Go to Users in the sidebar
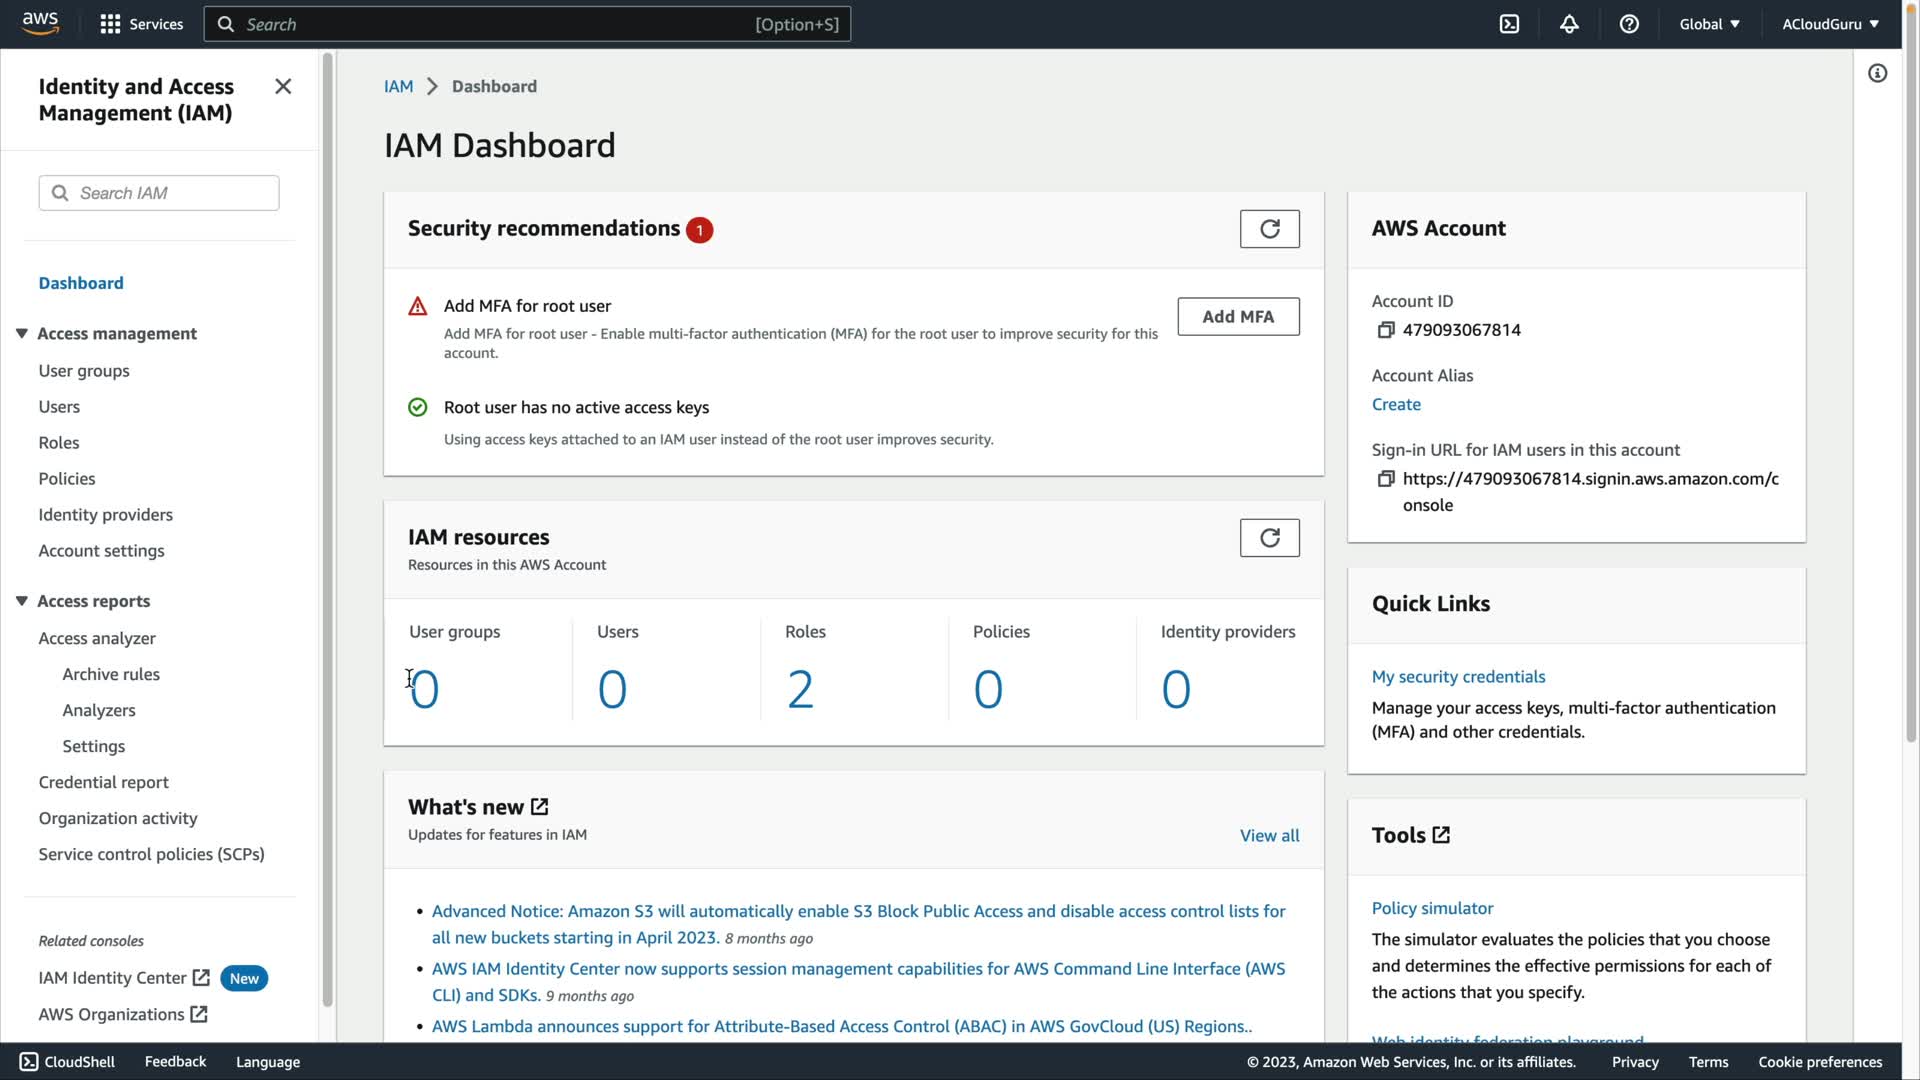Screen dimensions: 1920x1080 (59, 407)
